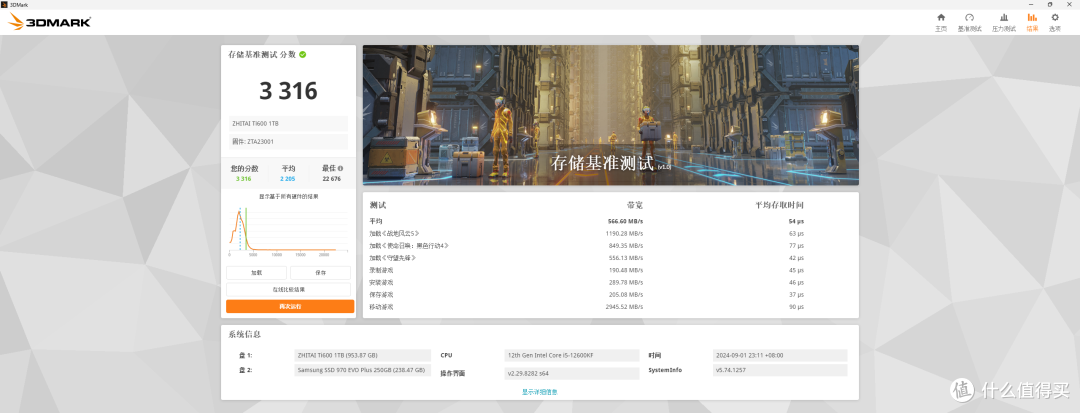Click the average access time 54 µs
This screenshot has height=413, width=1080.
[797, 222]
